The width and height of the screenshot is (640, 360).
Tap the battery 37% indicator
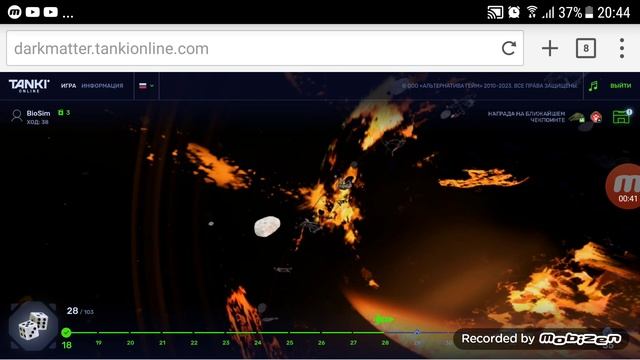pyautogui.click(x=576, y=13)
